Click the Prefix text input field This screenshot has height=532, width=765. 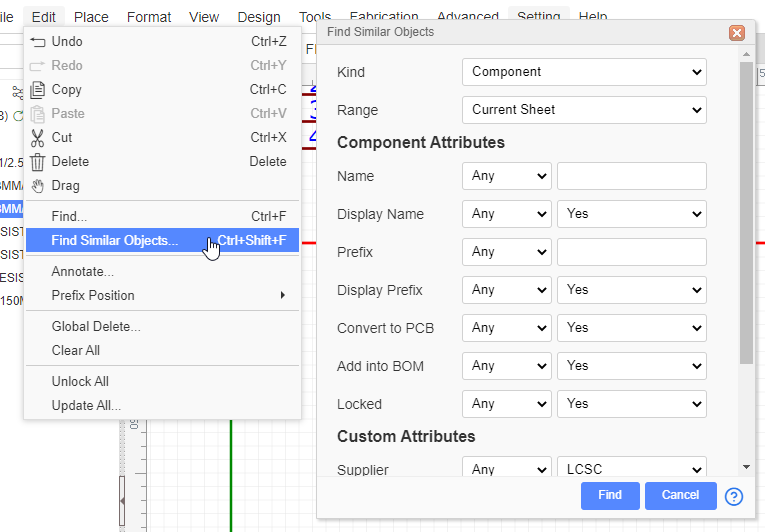point(631,252)
